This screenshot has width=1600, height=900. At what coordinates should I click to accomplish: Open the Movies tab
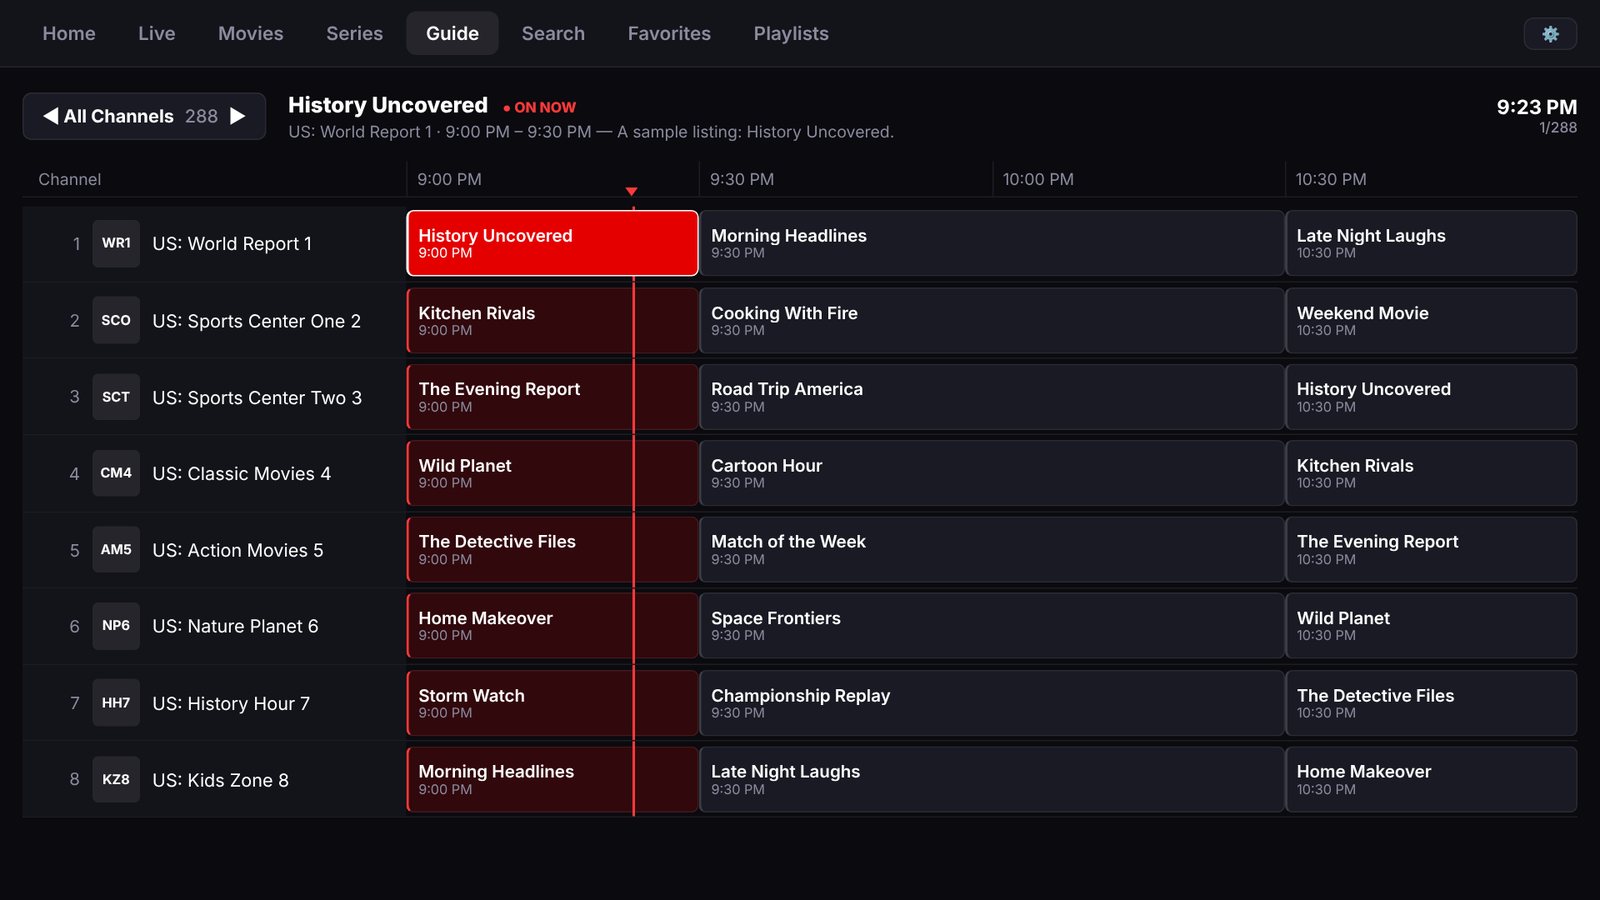point(251,34)
